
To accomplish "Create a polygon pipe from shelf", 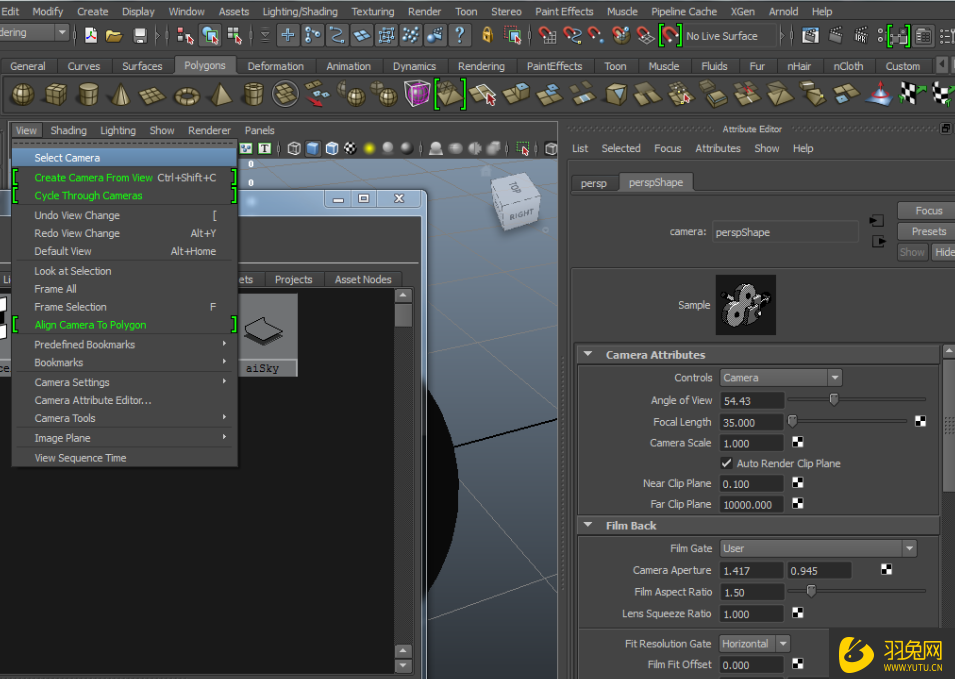I will [x=253, y=94].
